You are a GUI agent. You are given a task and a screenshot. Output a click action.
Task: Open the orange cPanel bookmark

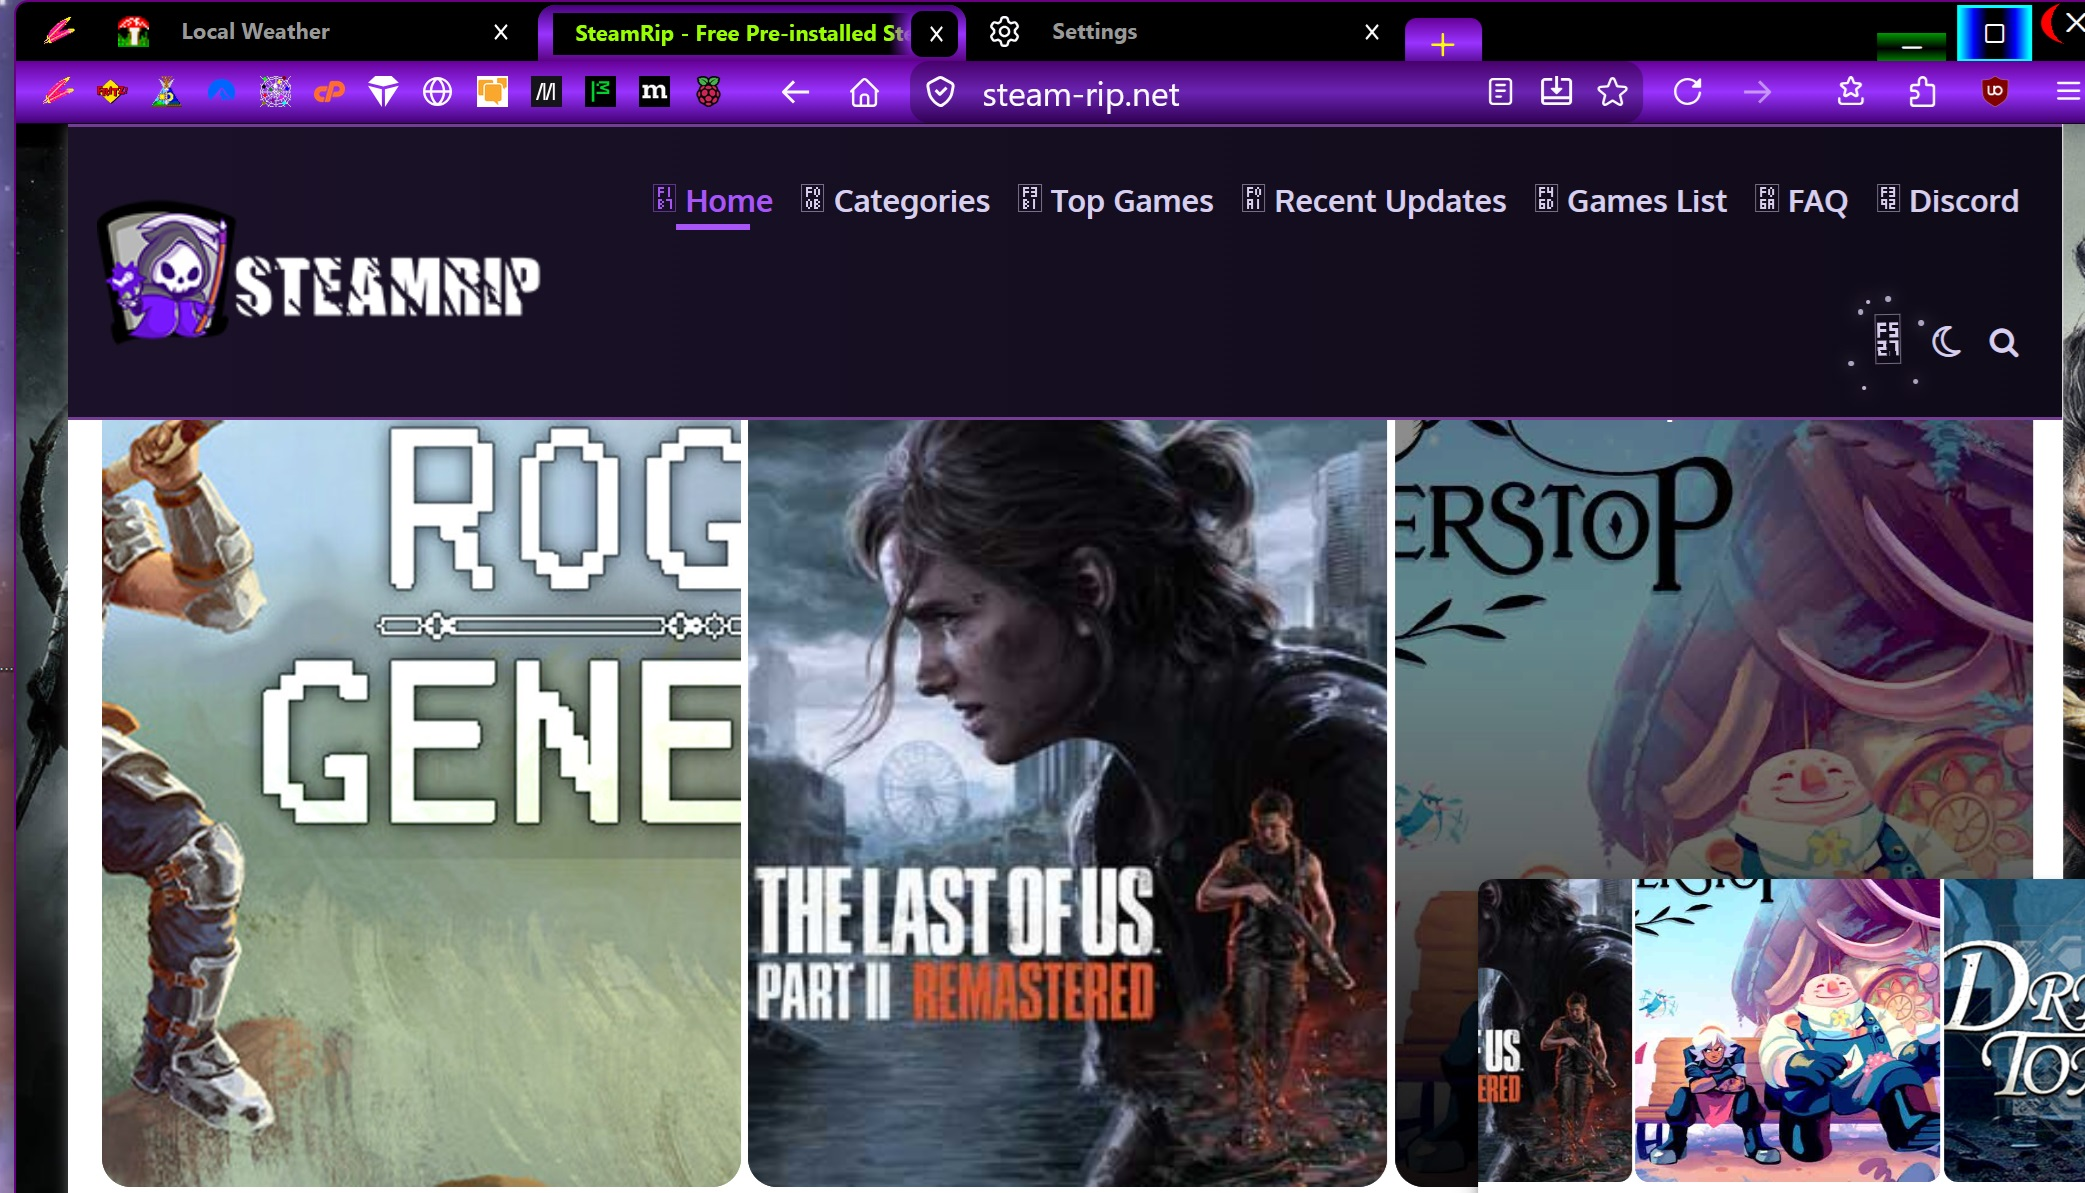click(x=329, y=92)
